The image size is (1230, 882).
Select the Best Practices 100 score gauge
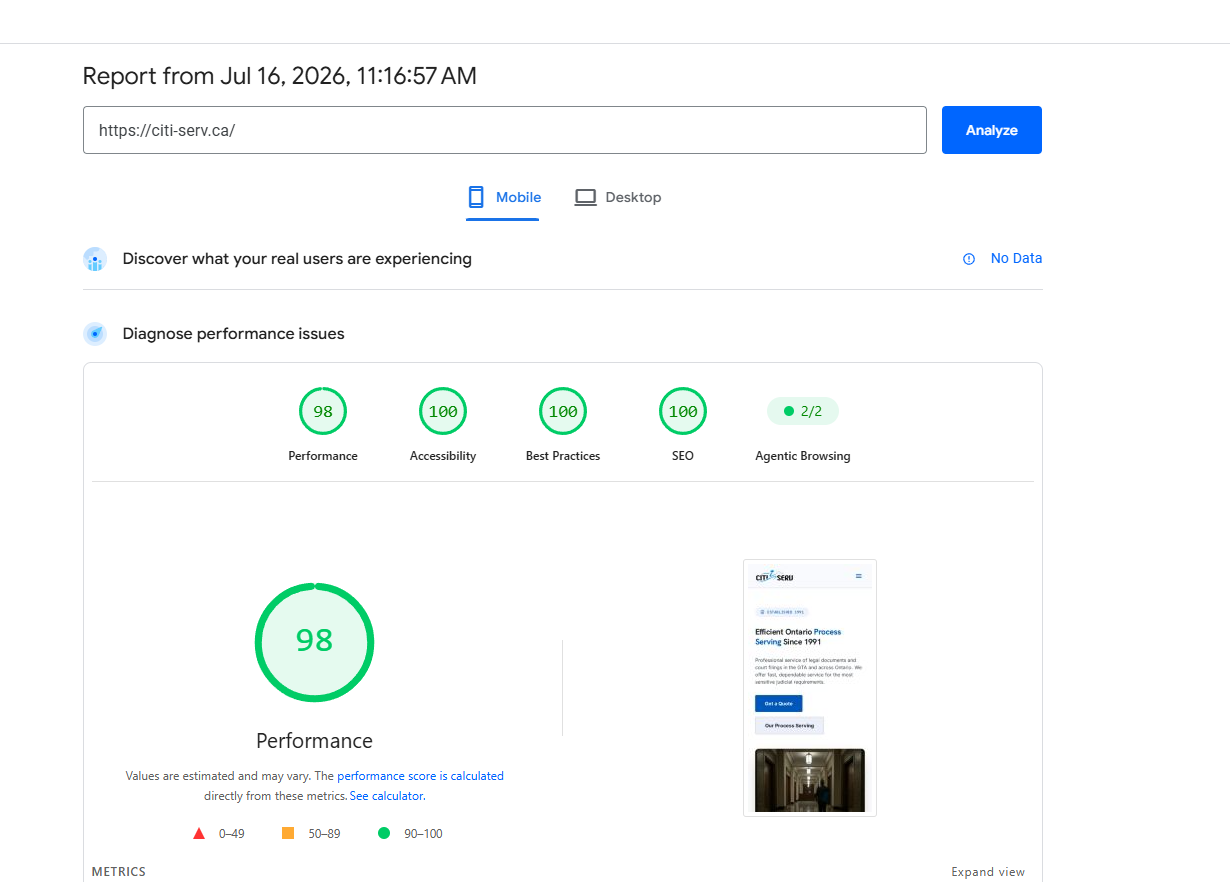563,411
